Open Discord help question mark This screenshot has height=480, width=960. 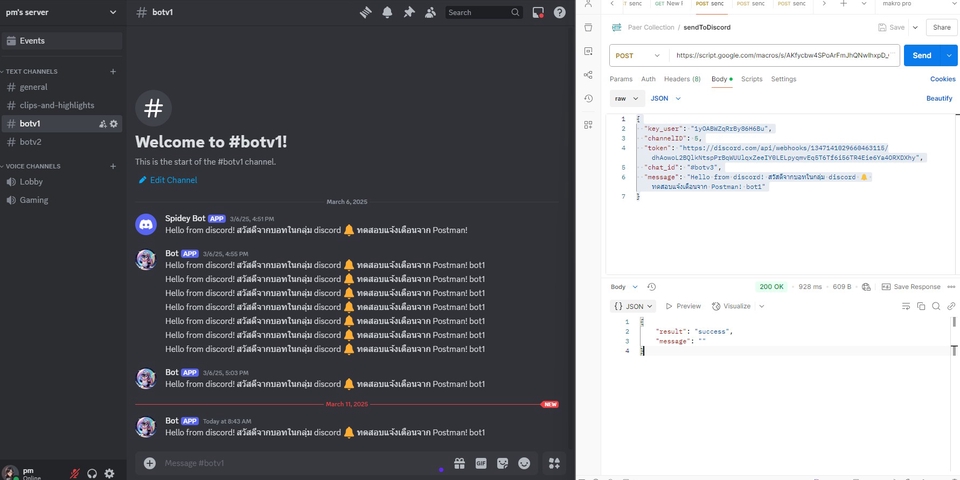560,12
